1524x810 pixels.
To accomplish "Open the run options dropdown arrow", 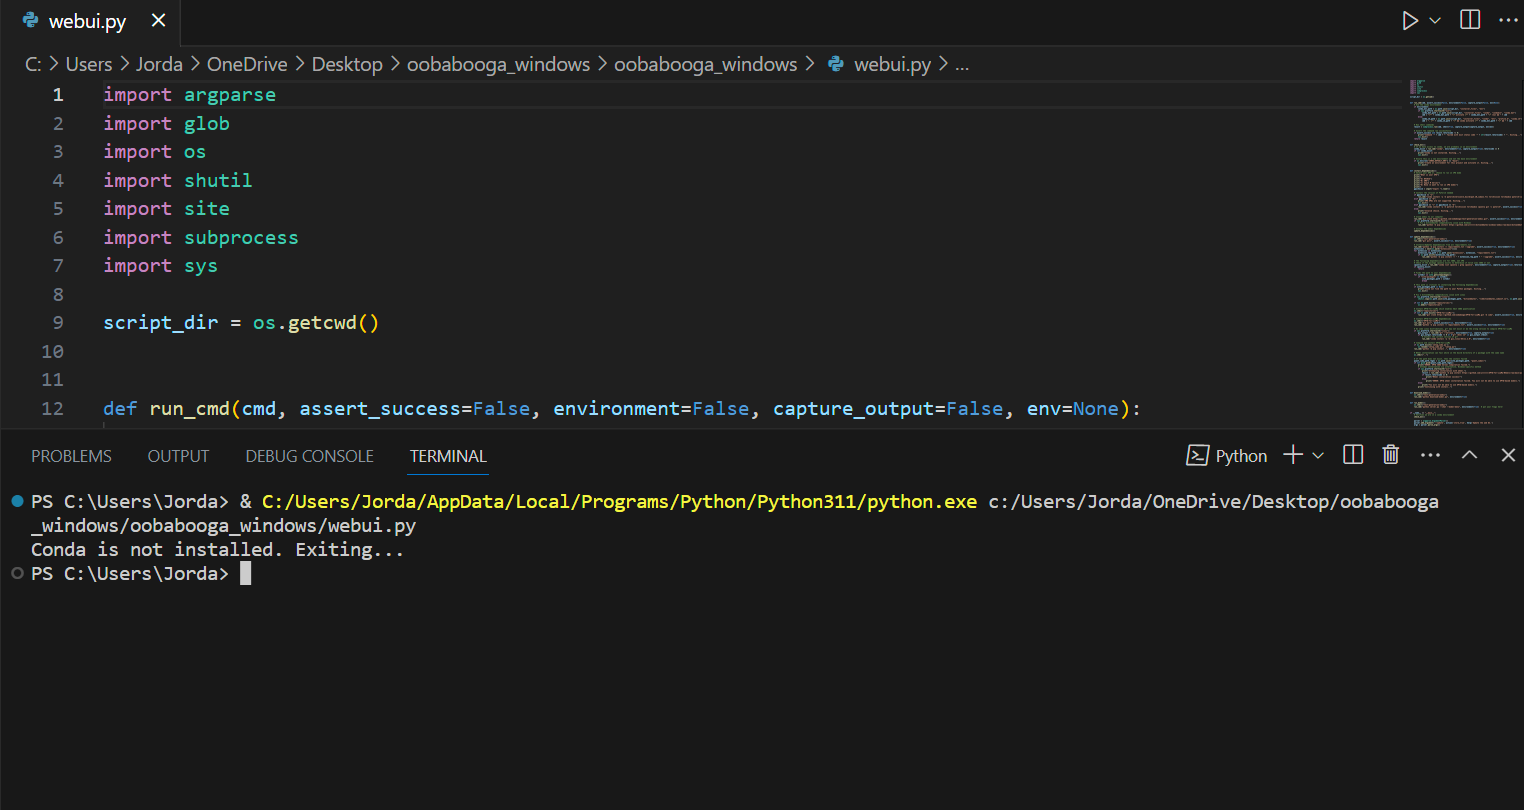I will pyautogui.click(x=1435, y=21).
